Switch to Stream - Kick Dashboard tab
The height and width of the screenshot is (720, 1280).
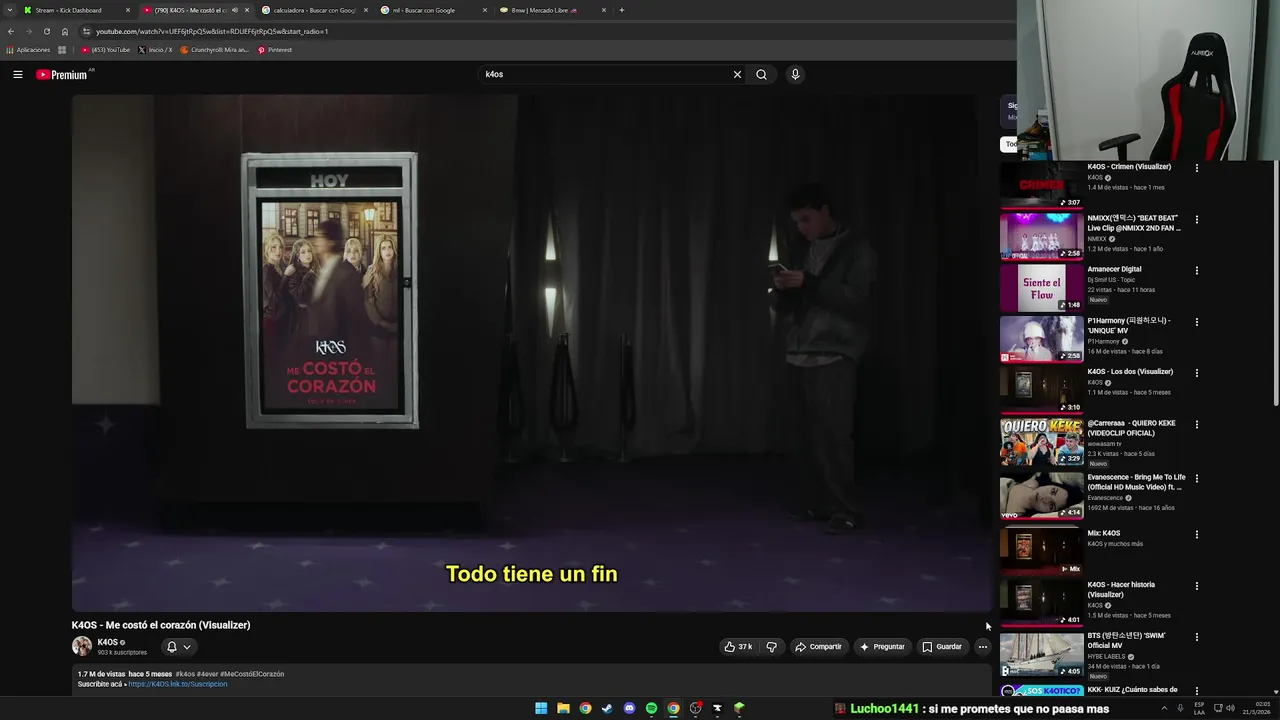pos(78,10)
